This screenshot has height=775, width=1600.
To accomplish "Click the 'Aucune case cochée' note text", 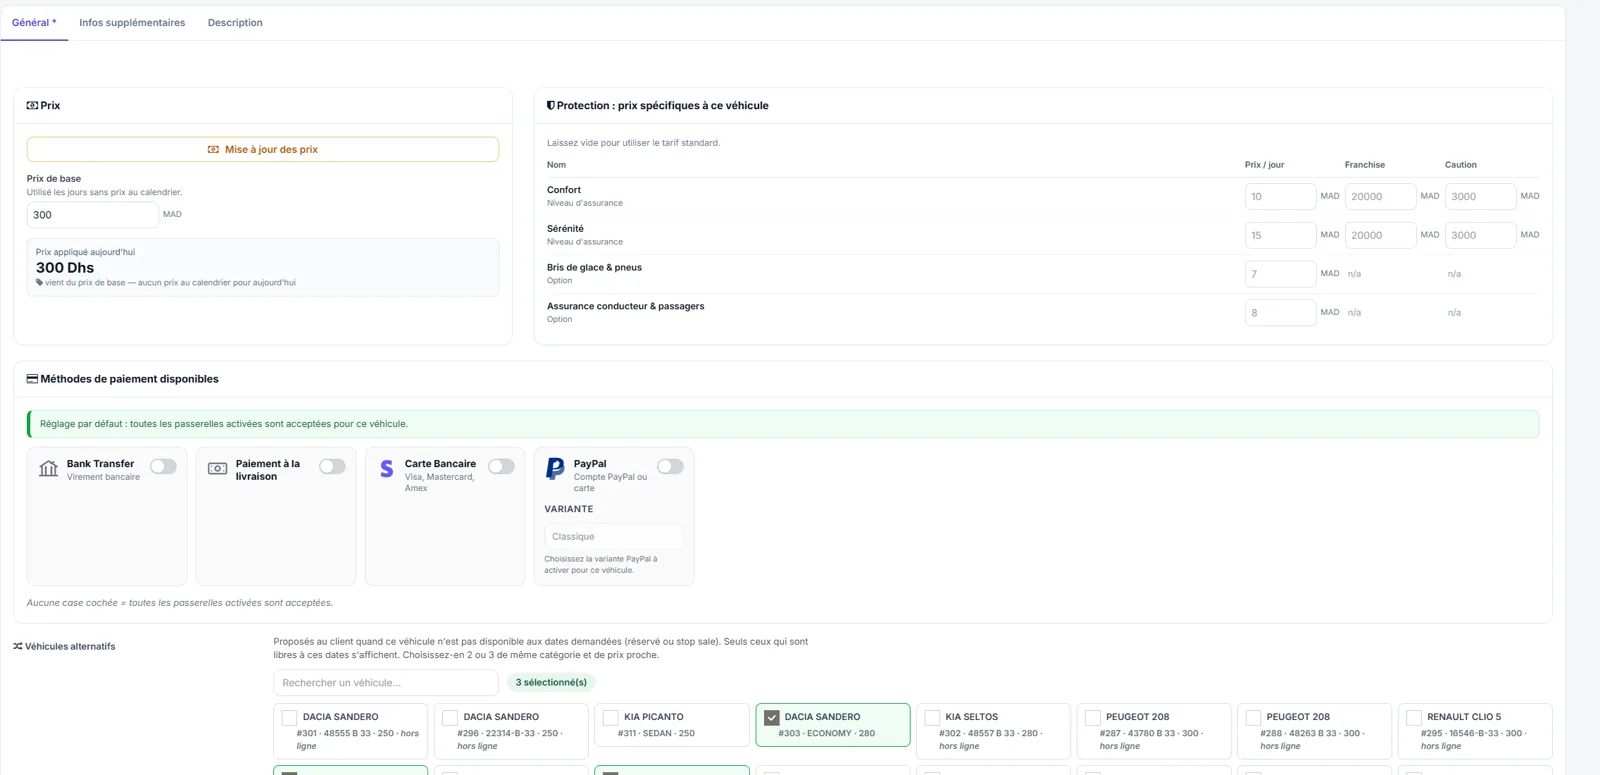I will click(180, 603).
